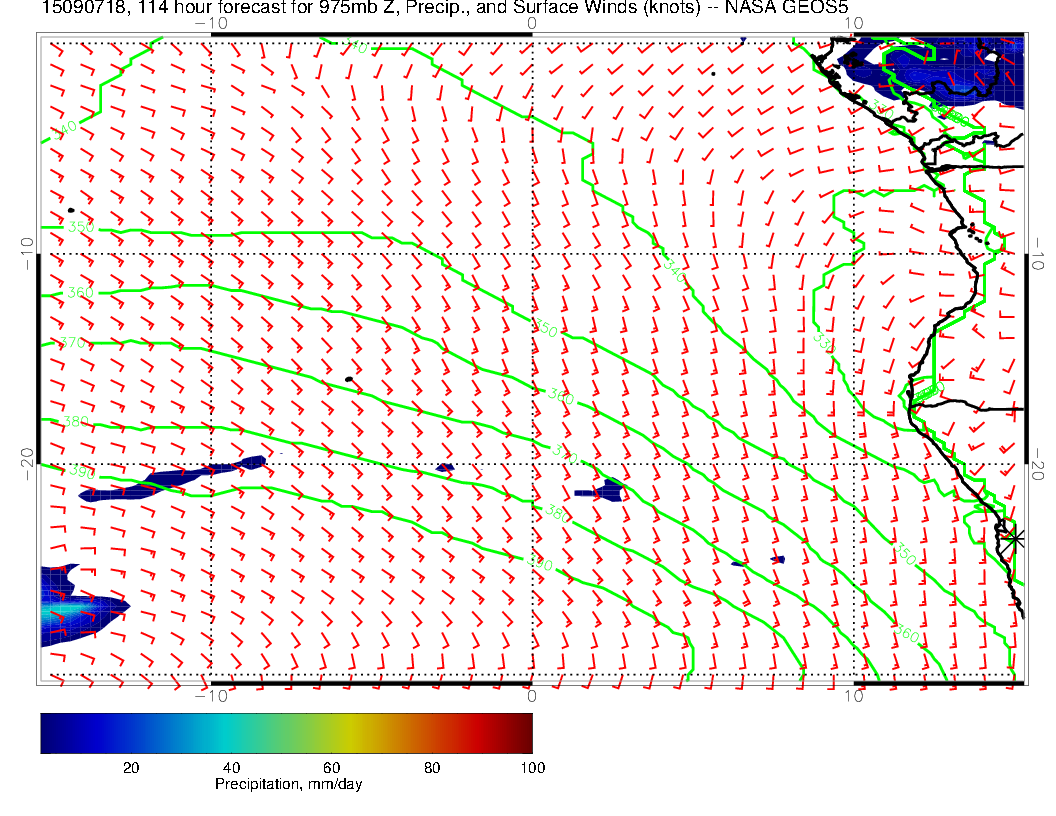Viewport: 1056px width, 816px height.
Task: Click the 0 longitude label on the bottom axis
Action: click(531, 696)
